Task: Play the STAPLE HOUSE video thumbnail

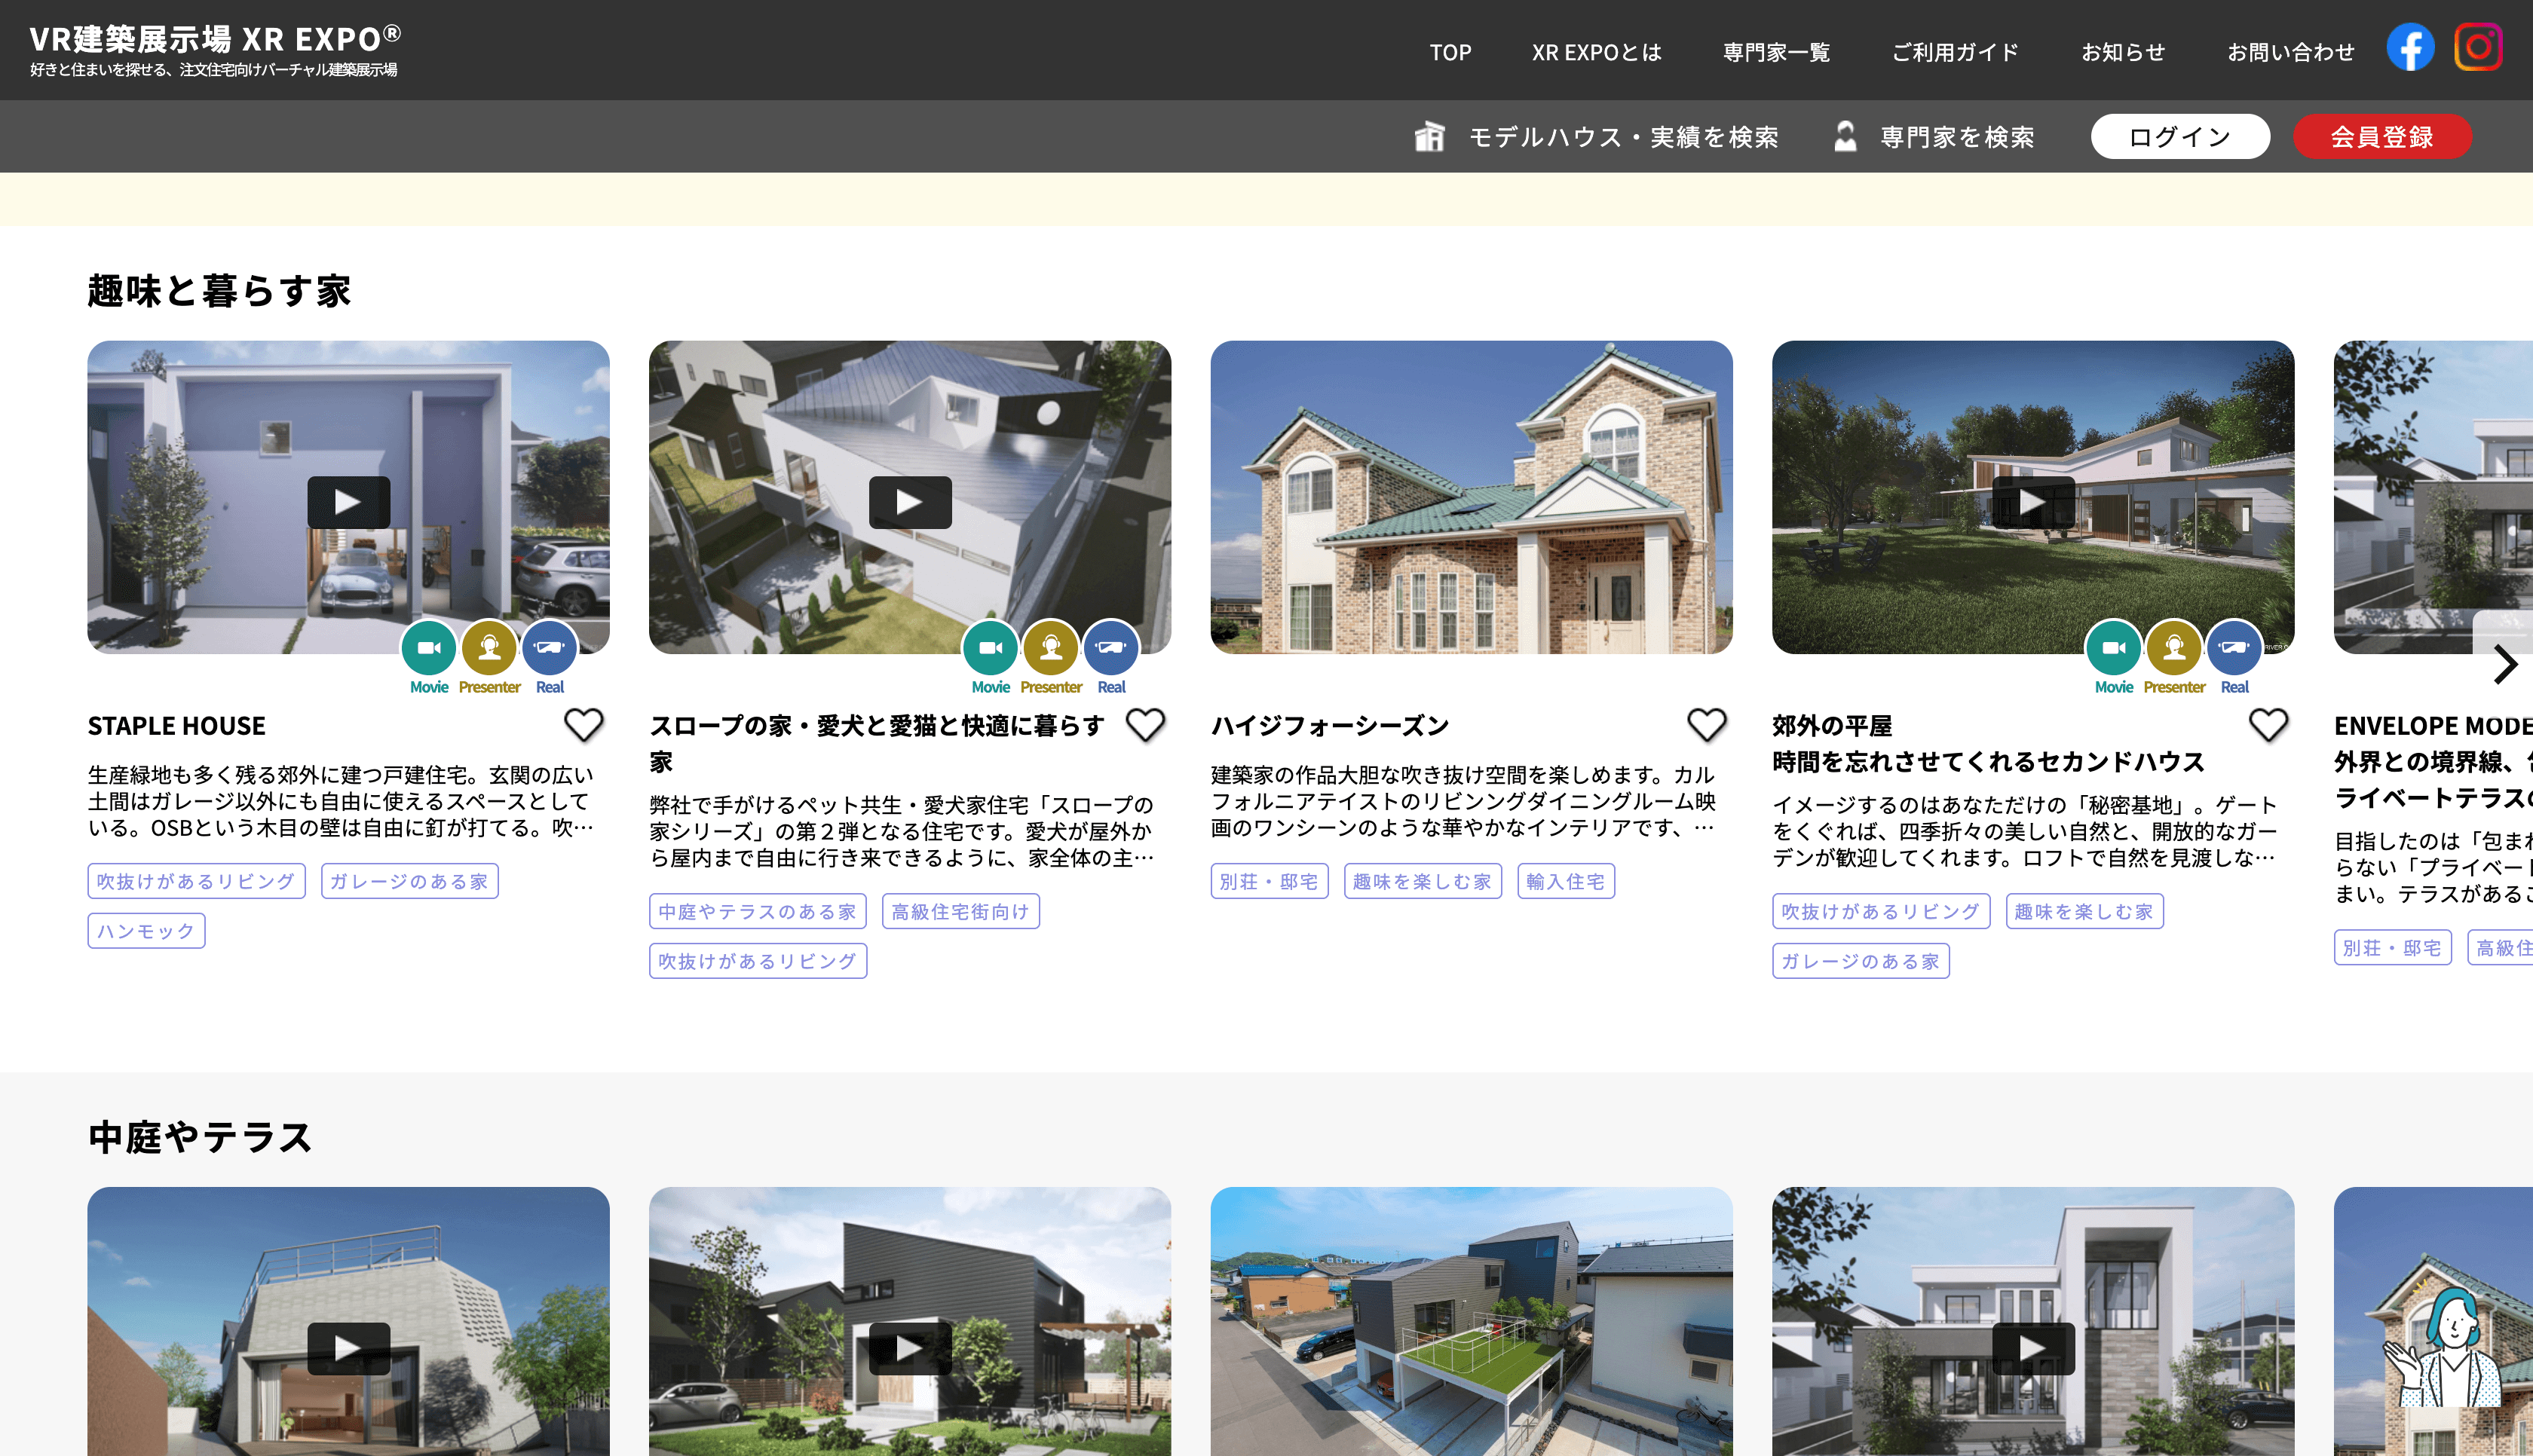Action: coord(348,502)
